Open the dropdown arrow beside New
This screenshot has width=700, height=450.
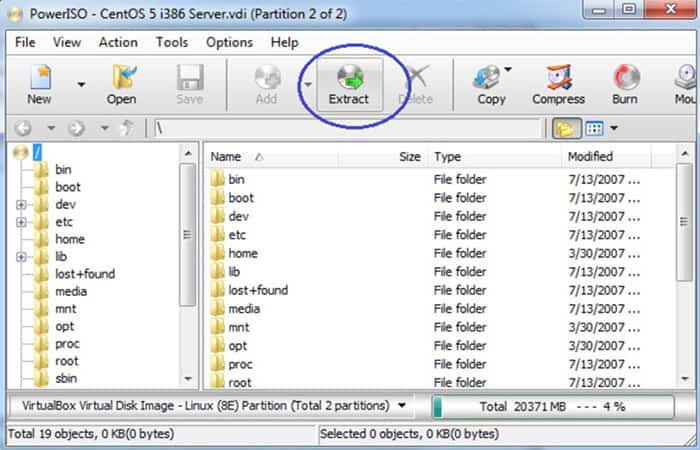tap(81, 84)
